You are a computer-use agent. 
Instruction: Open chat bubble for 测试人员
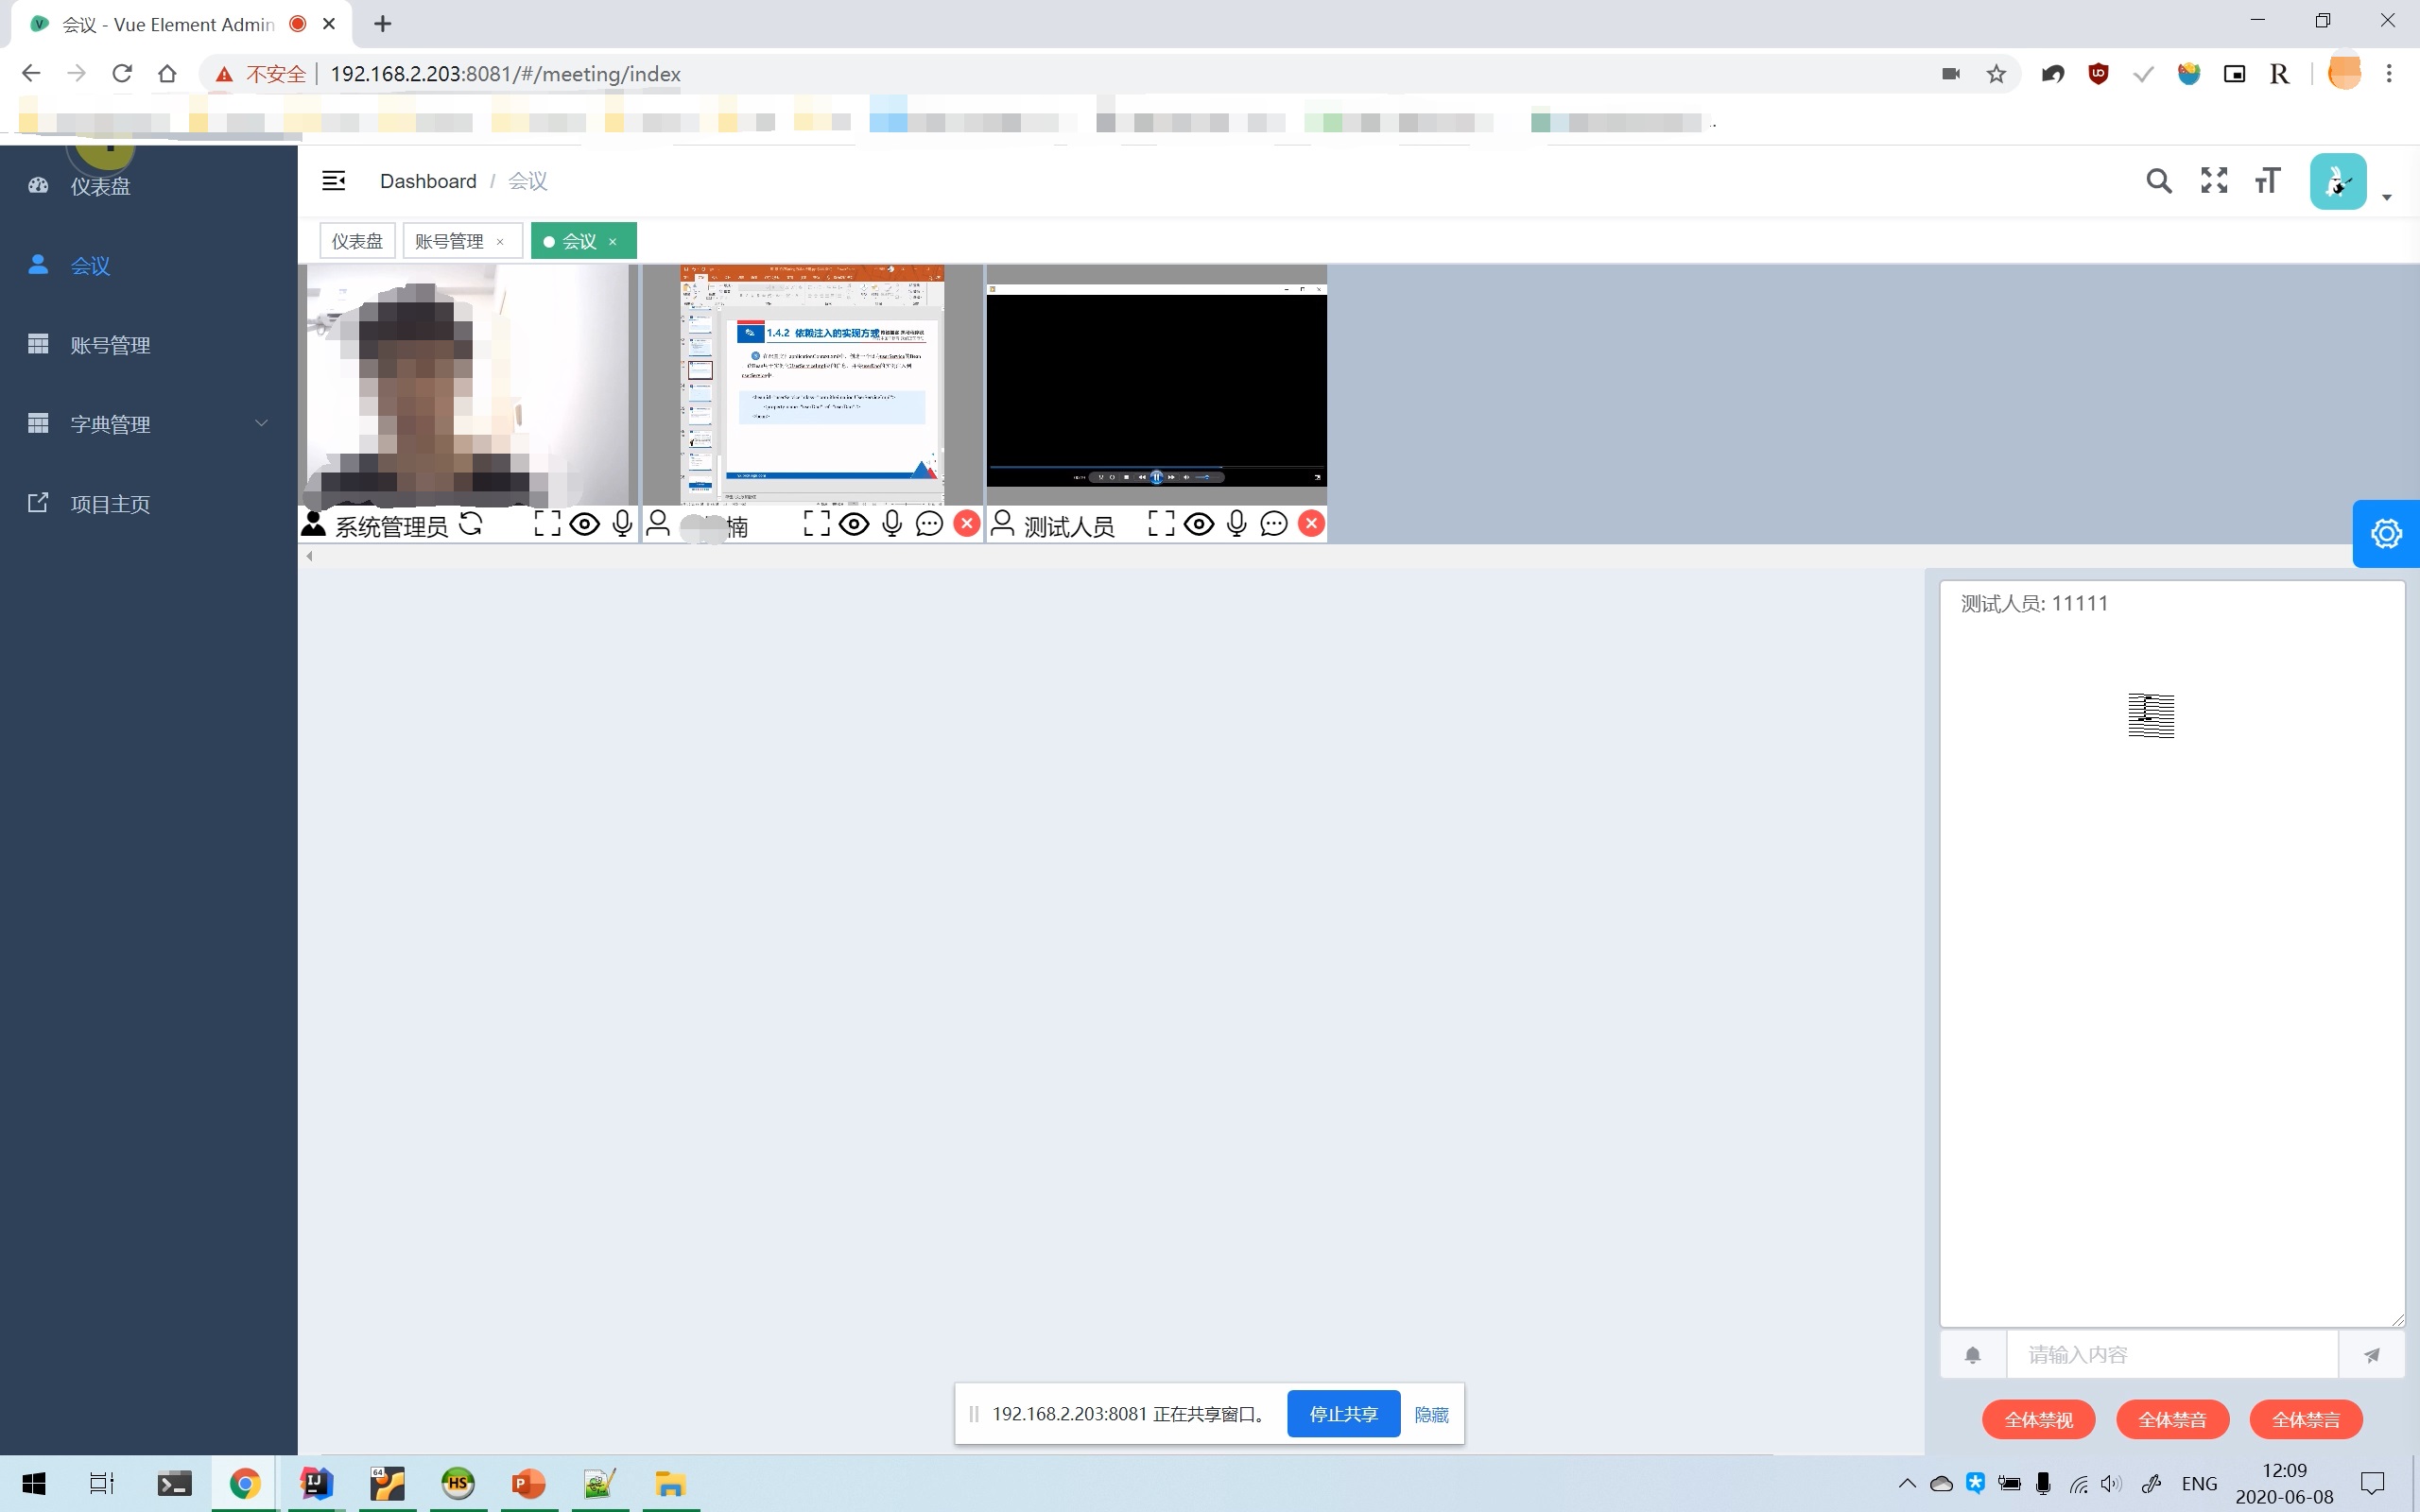pos(1273,524)
